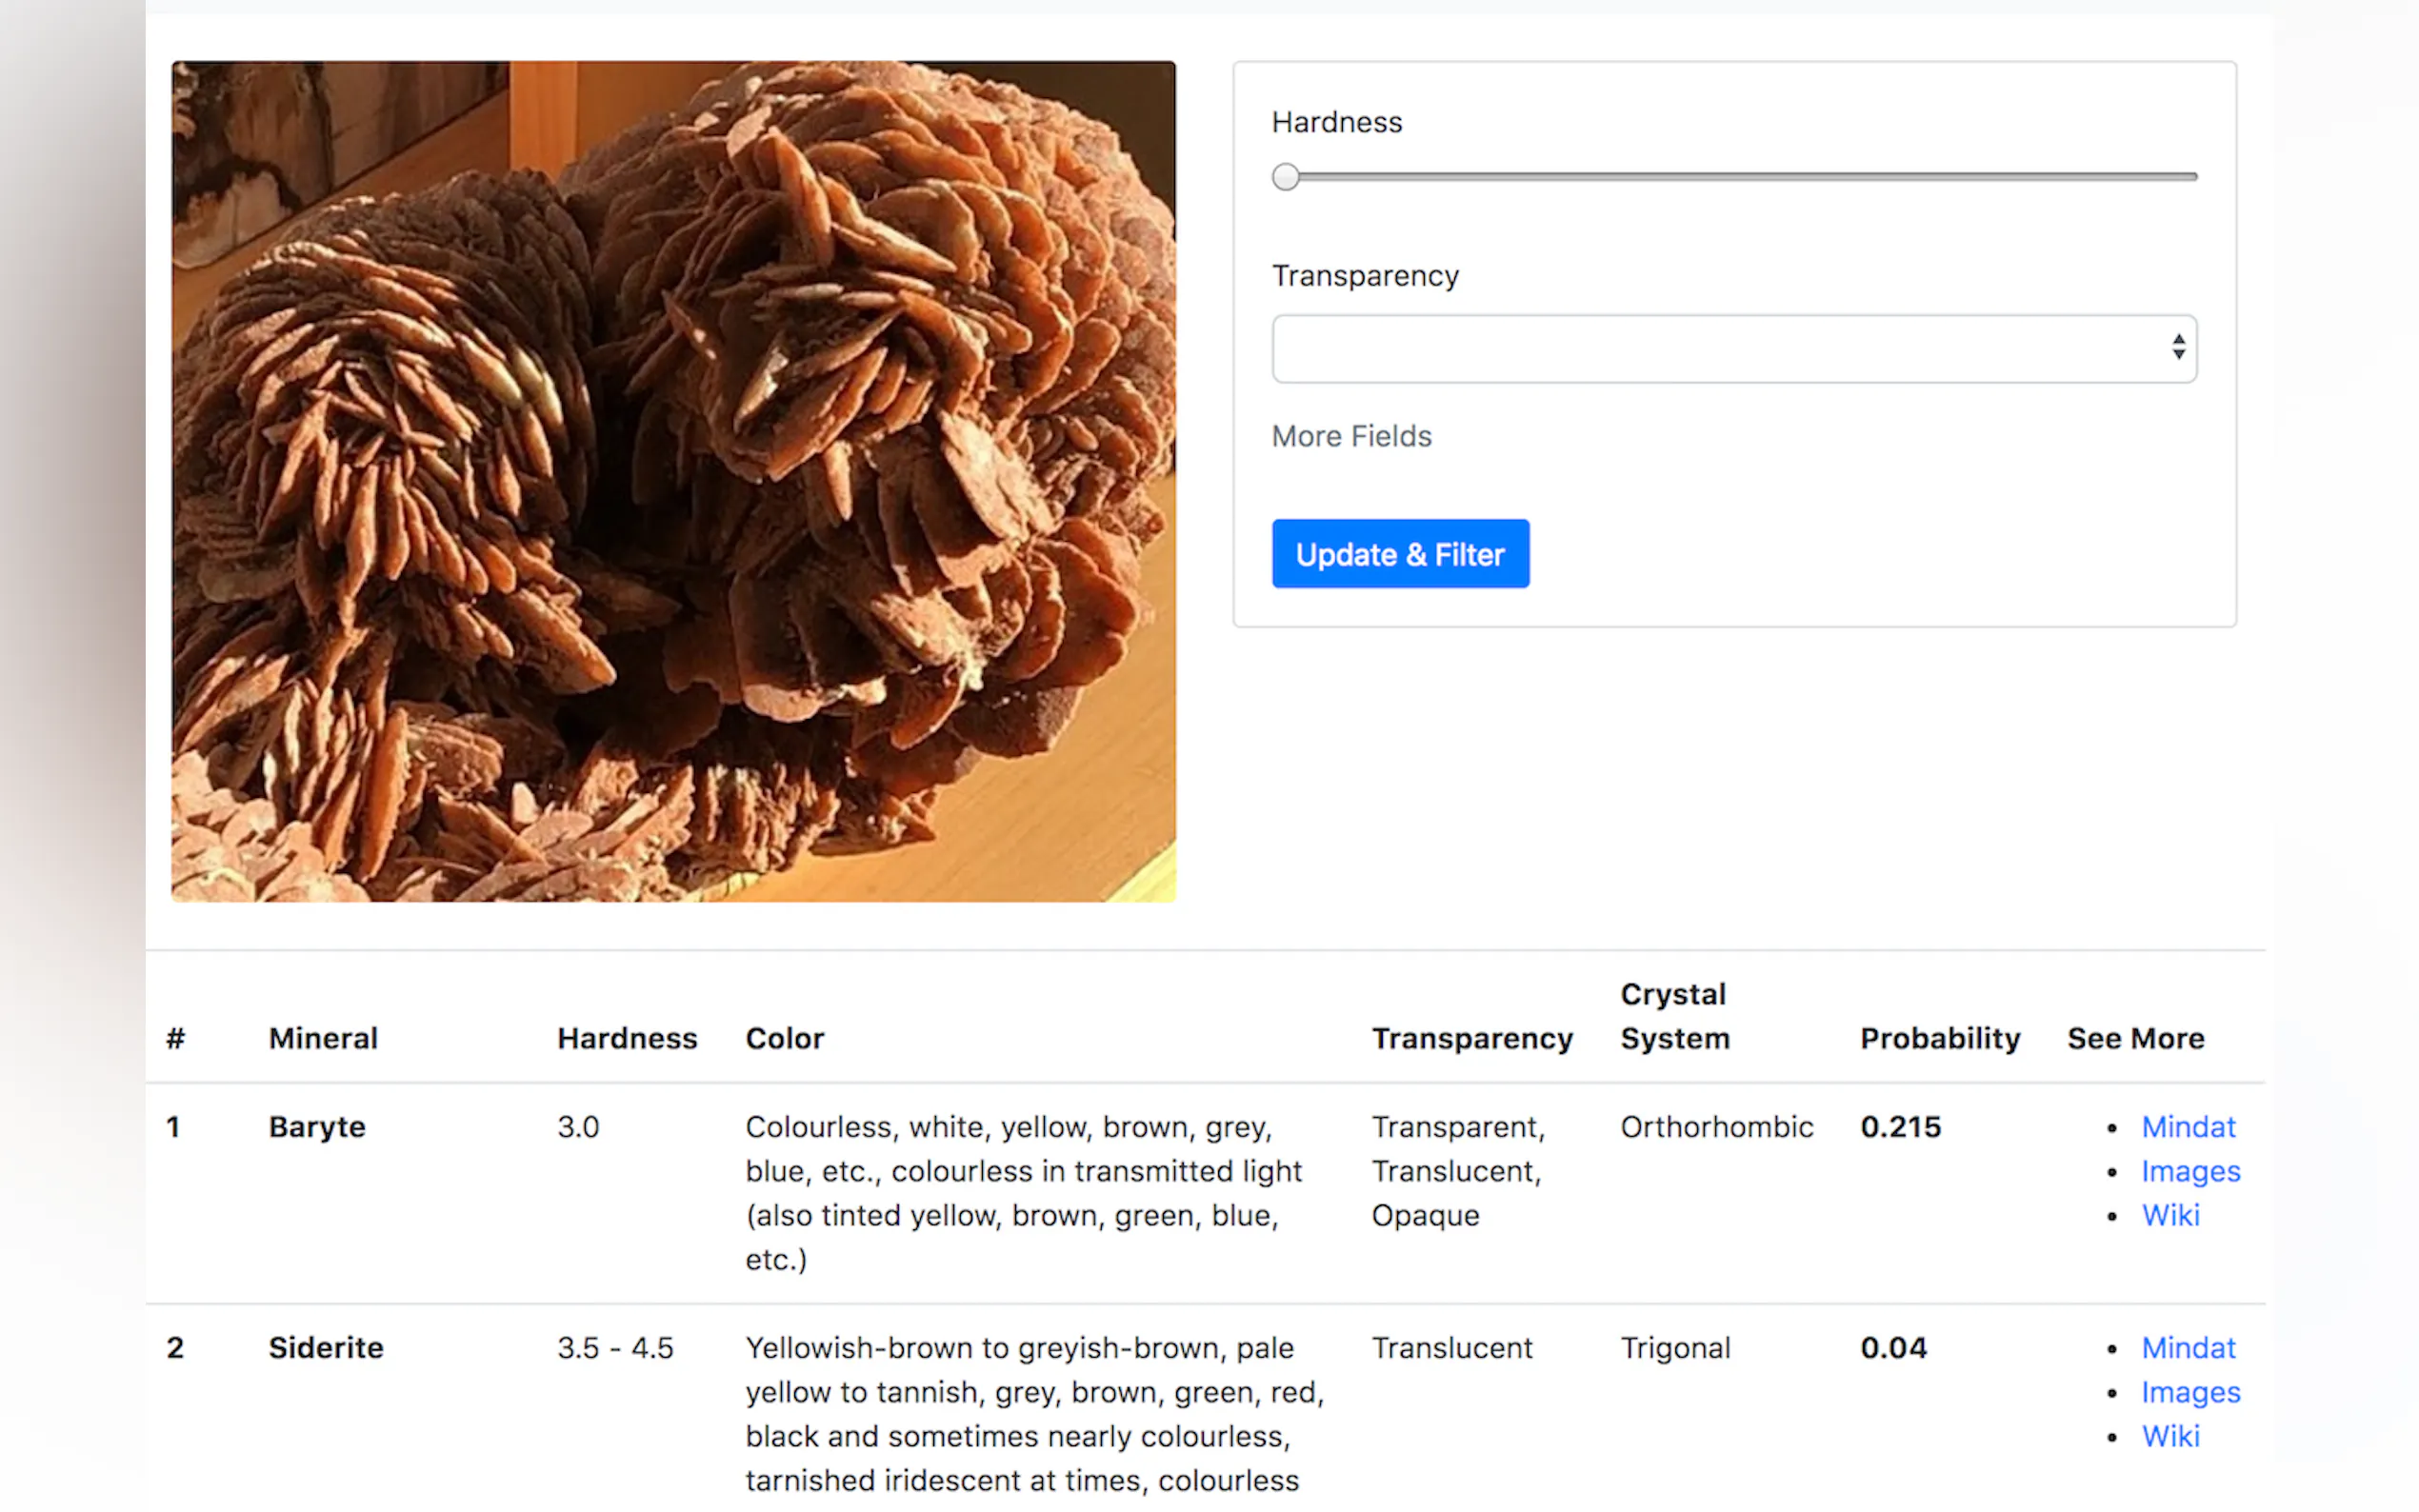Click the Transparency select arrows

point(2177,347)
